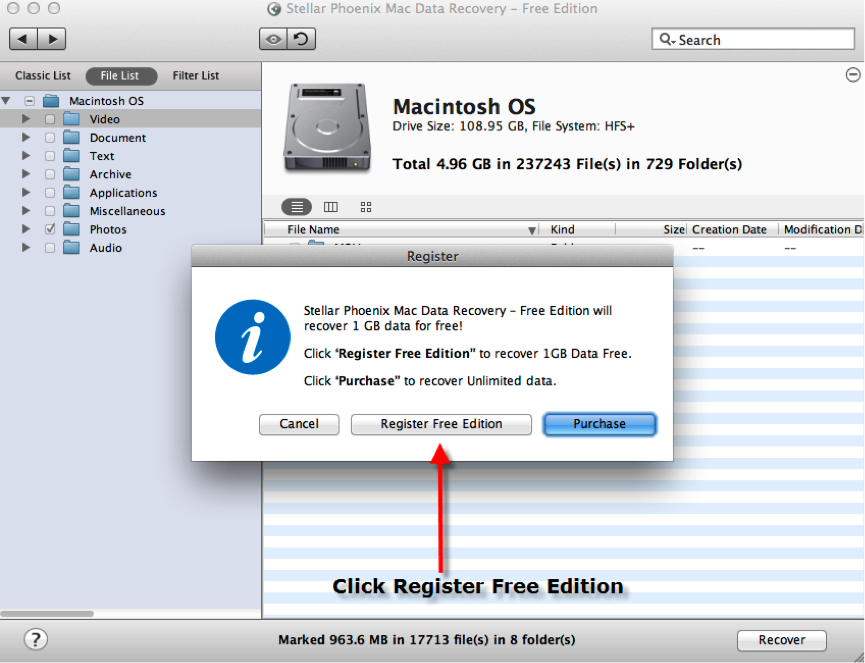Uncheck the Photos folder checkbox
Image resolution: width=865 pixels, height=663 pixels.
coord(50,229)
